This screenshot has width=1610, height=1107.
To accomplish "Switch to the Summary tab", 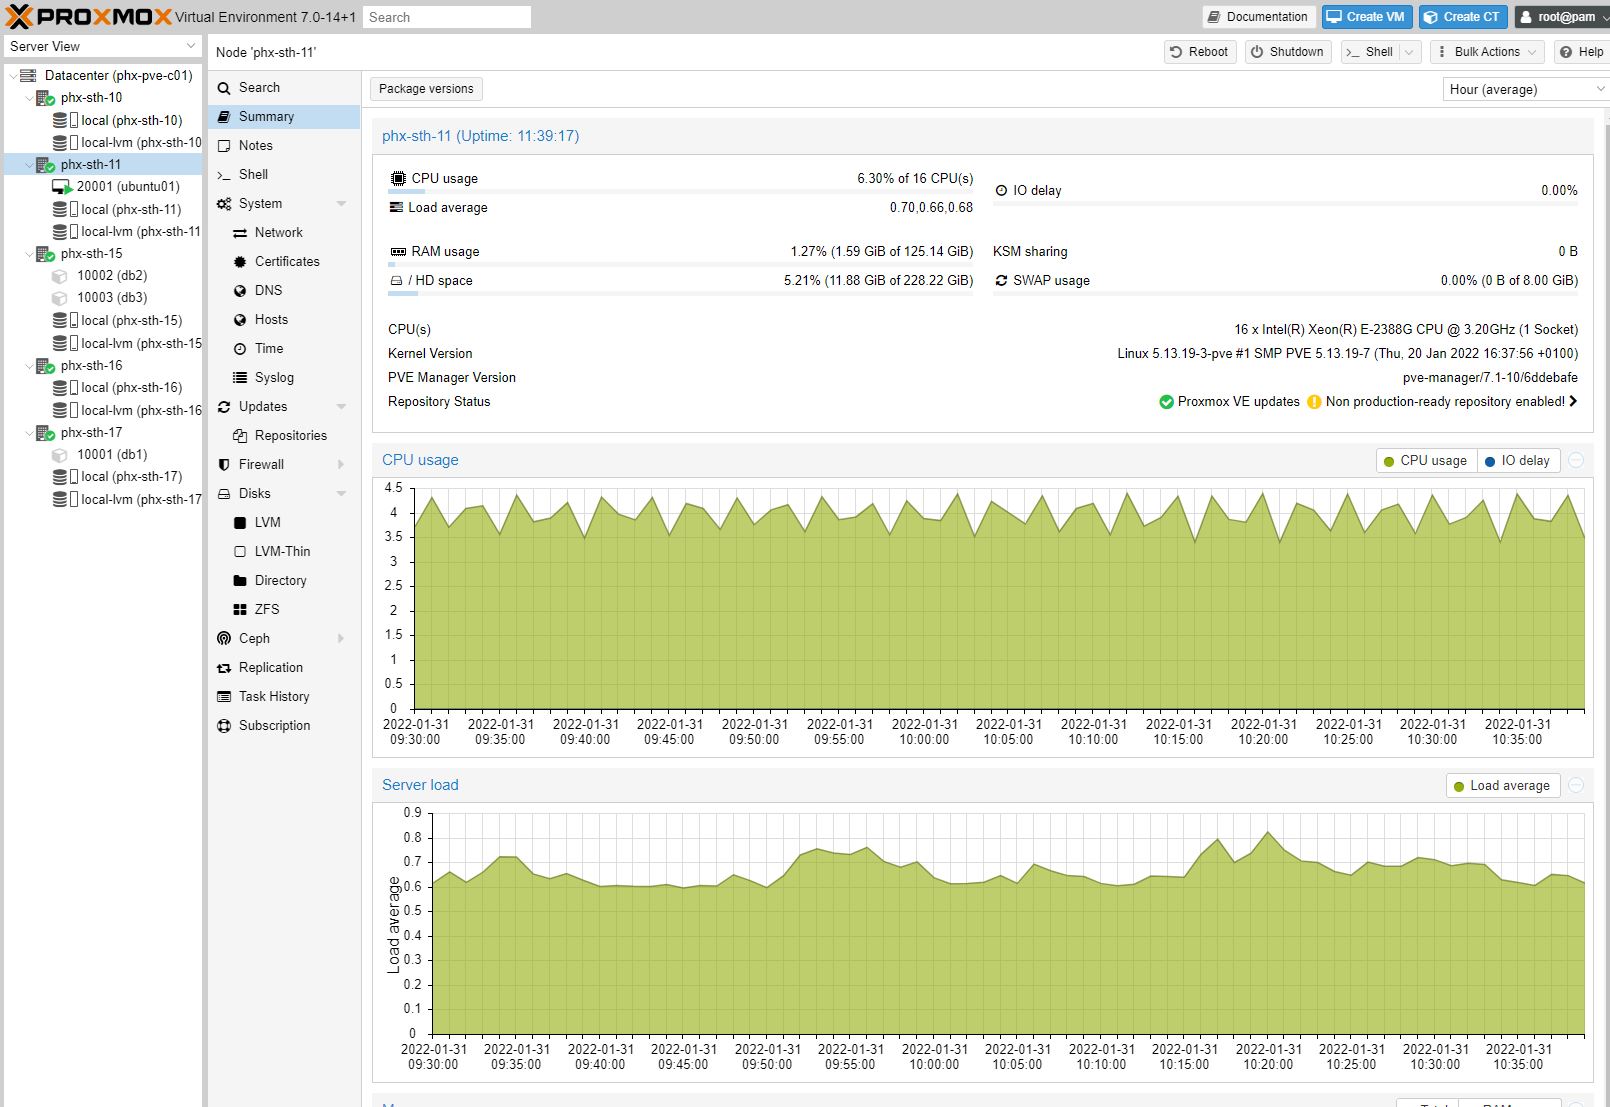I will (265, 116).
